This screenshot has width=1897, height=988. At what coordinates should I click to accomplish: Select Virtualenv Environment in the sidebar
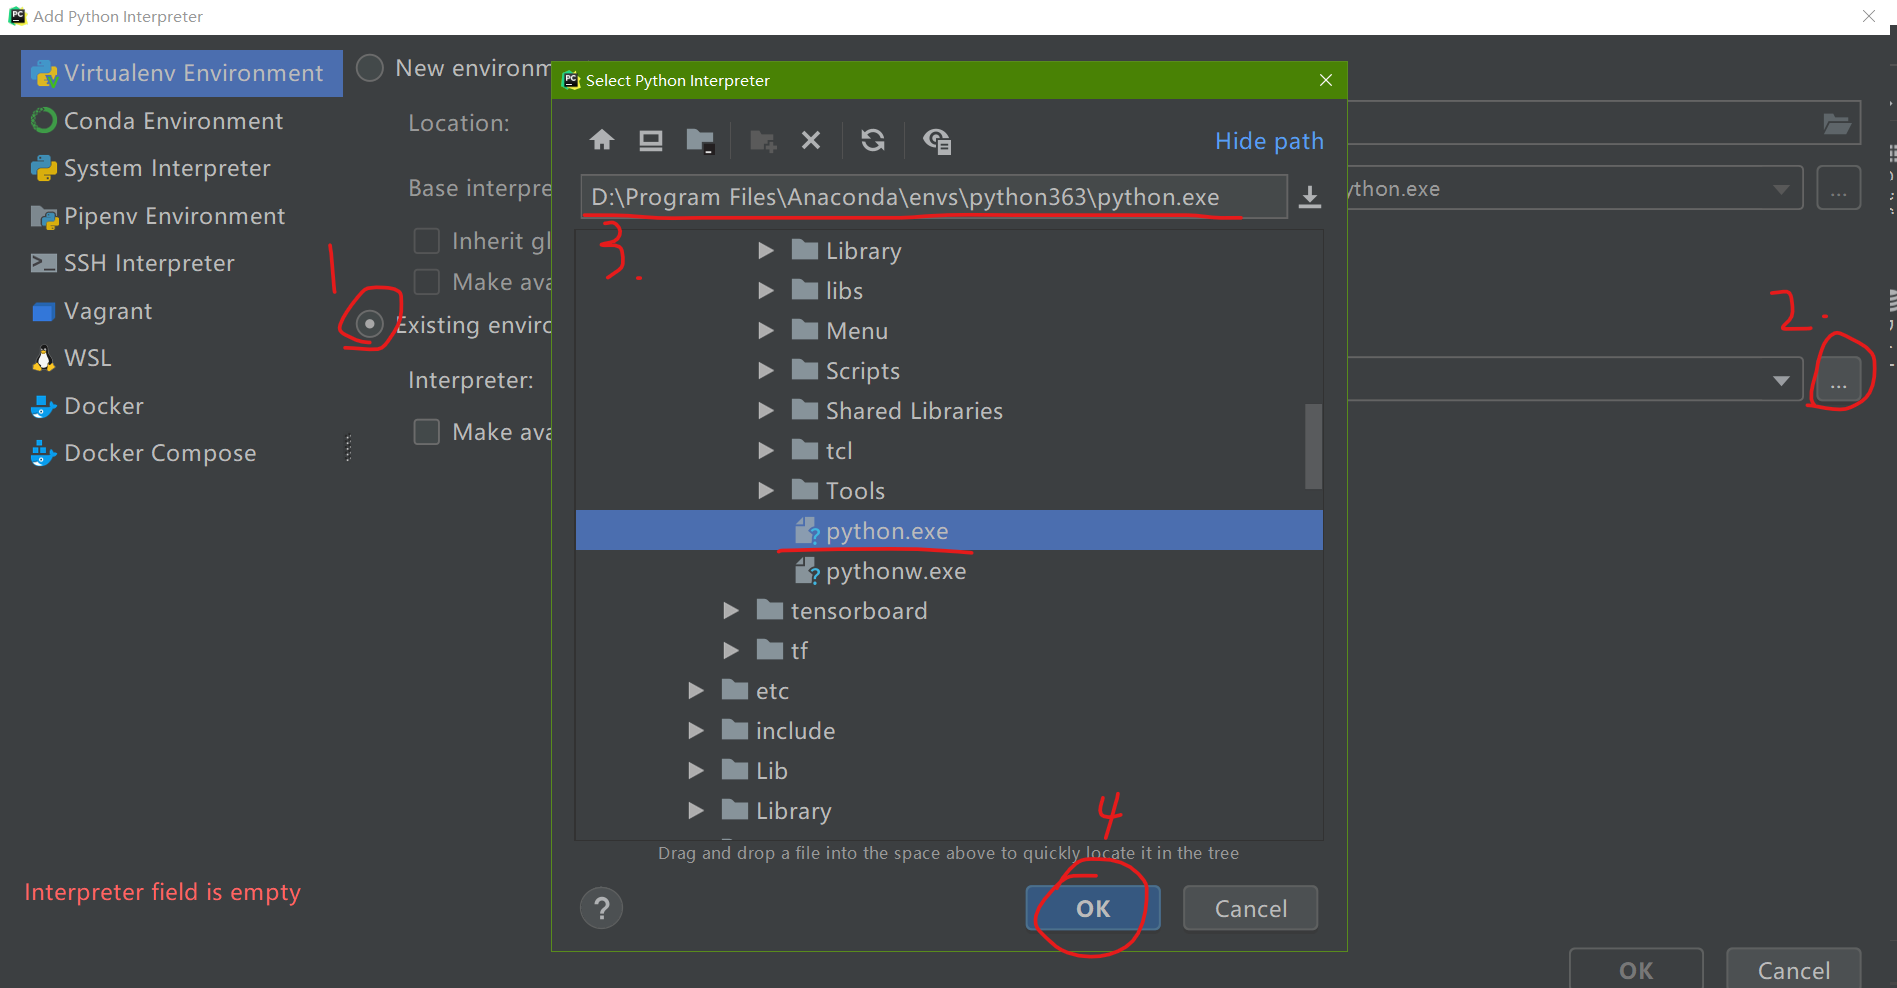tap(182, 73)
